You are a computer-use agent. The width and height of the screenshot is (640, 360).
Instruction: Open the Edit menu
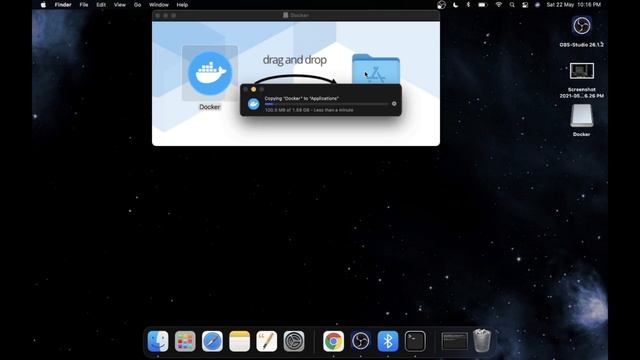point(101,5)
